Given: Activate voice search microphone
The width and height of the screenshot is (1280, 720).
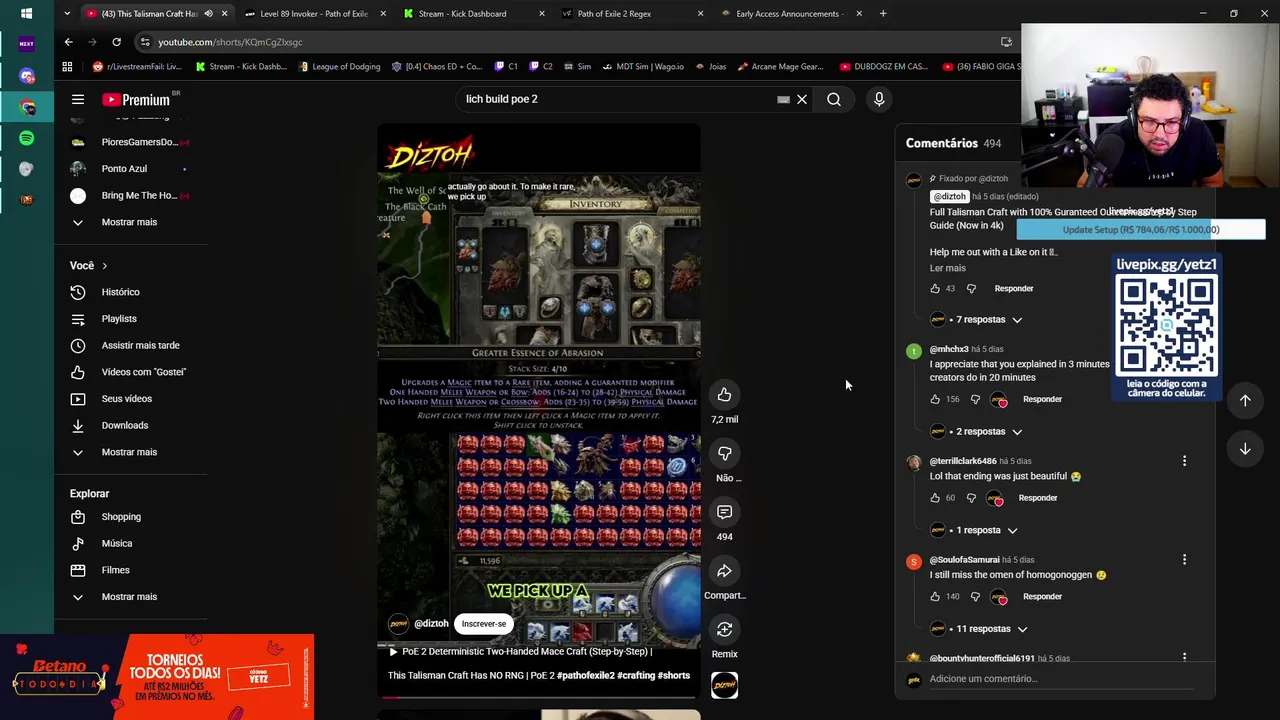Looking at the screenshot, I should click(x=879, y=99).
